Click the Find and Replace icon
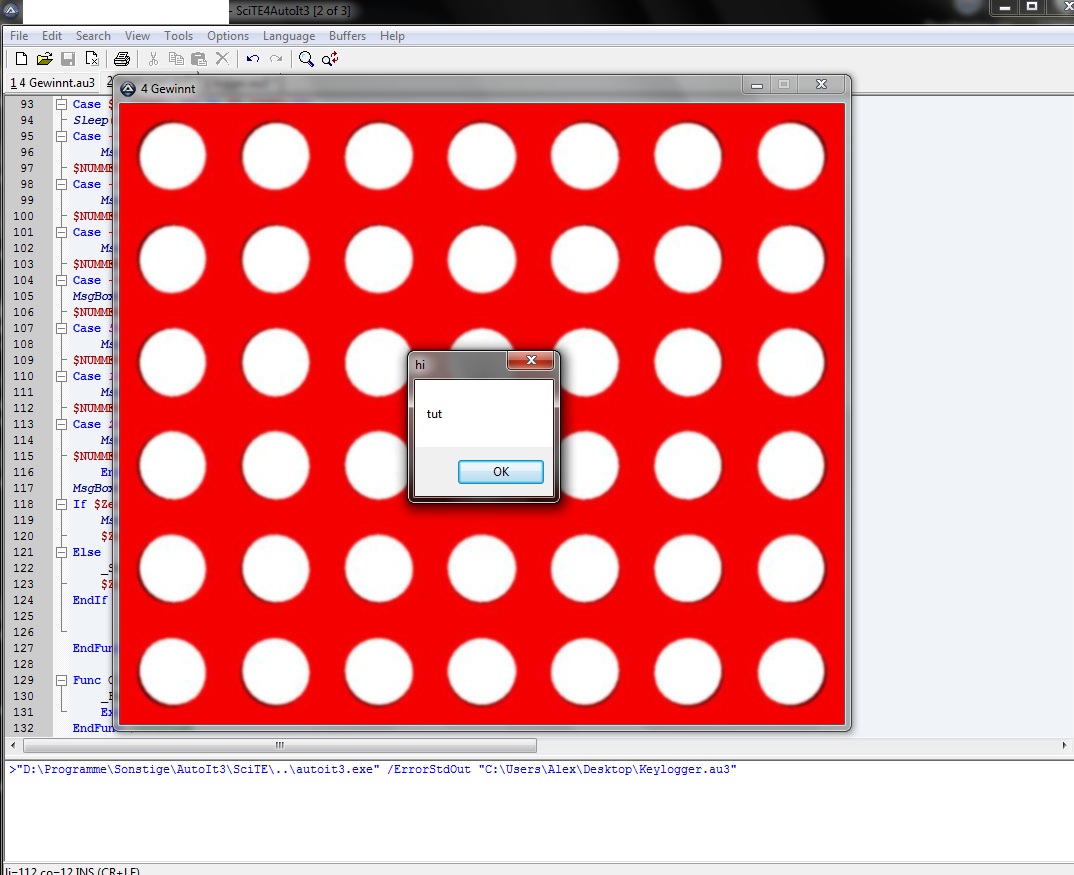Viewport: 1074px width, 875px height. (330, 59)
